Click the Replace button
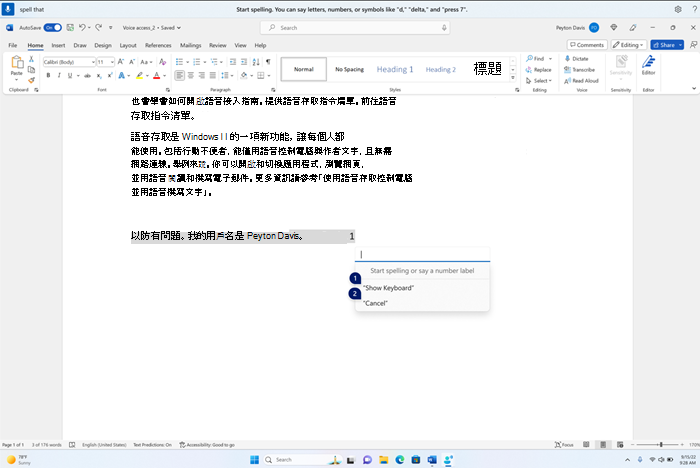Screen dimensions: 700x468 538,70
